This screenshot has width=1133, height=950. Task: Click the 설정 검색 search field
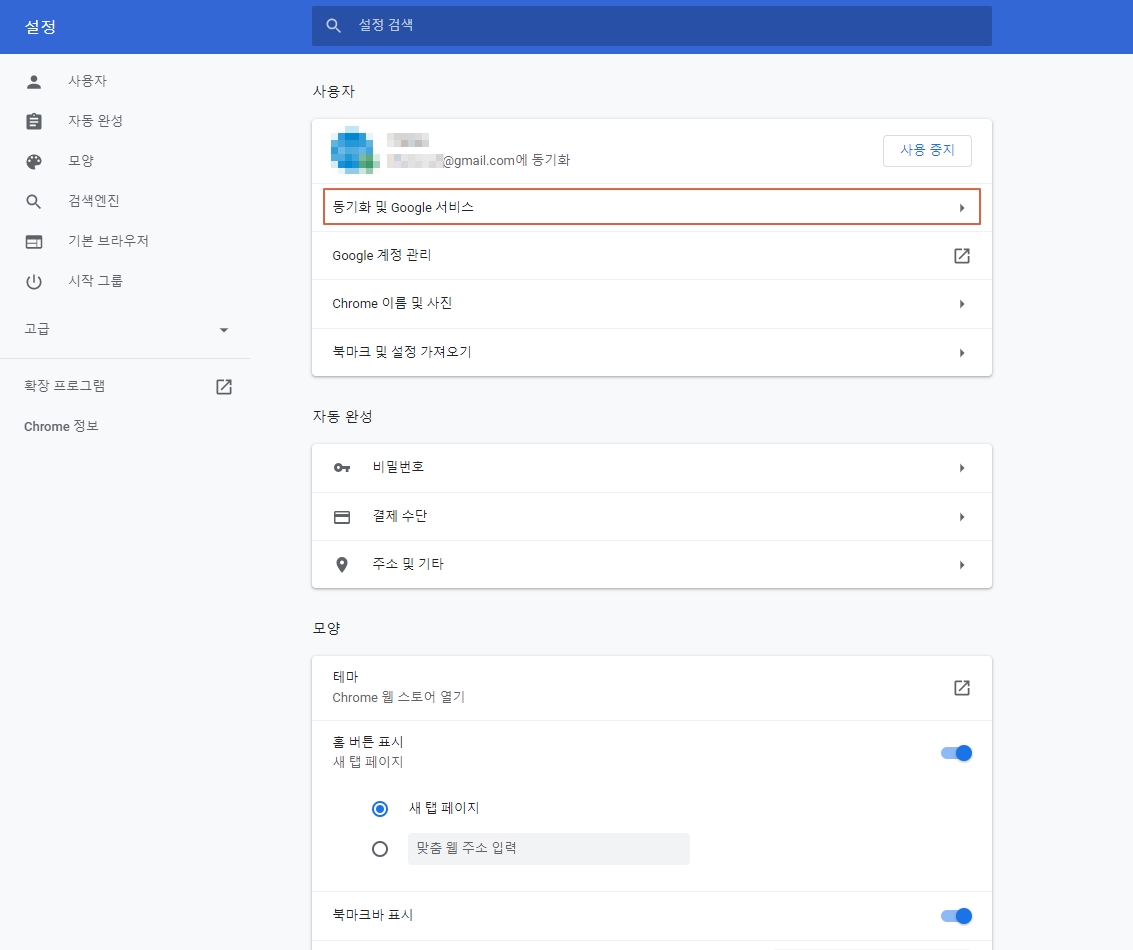pyautogui.click(x=652, y=26)
